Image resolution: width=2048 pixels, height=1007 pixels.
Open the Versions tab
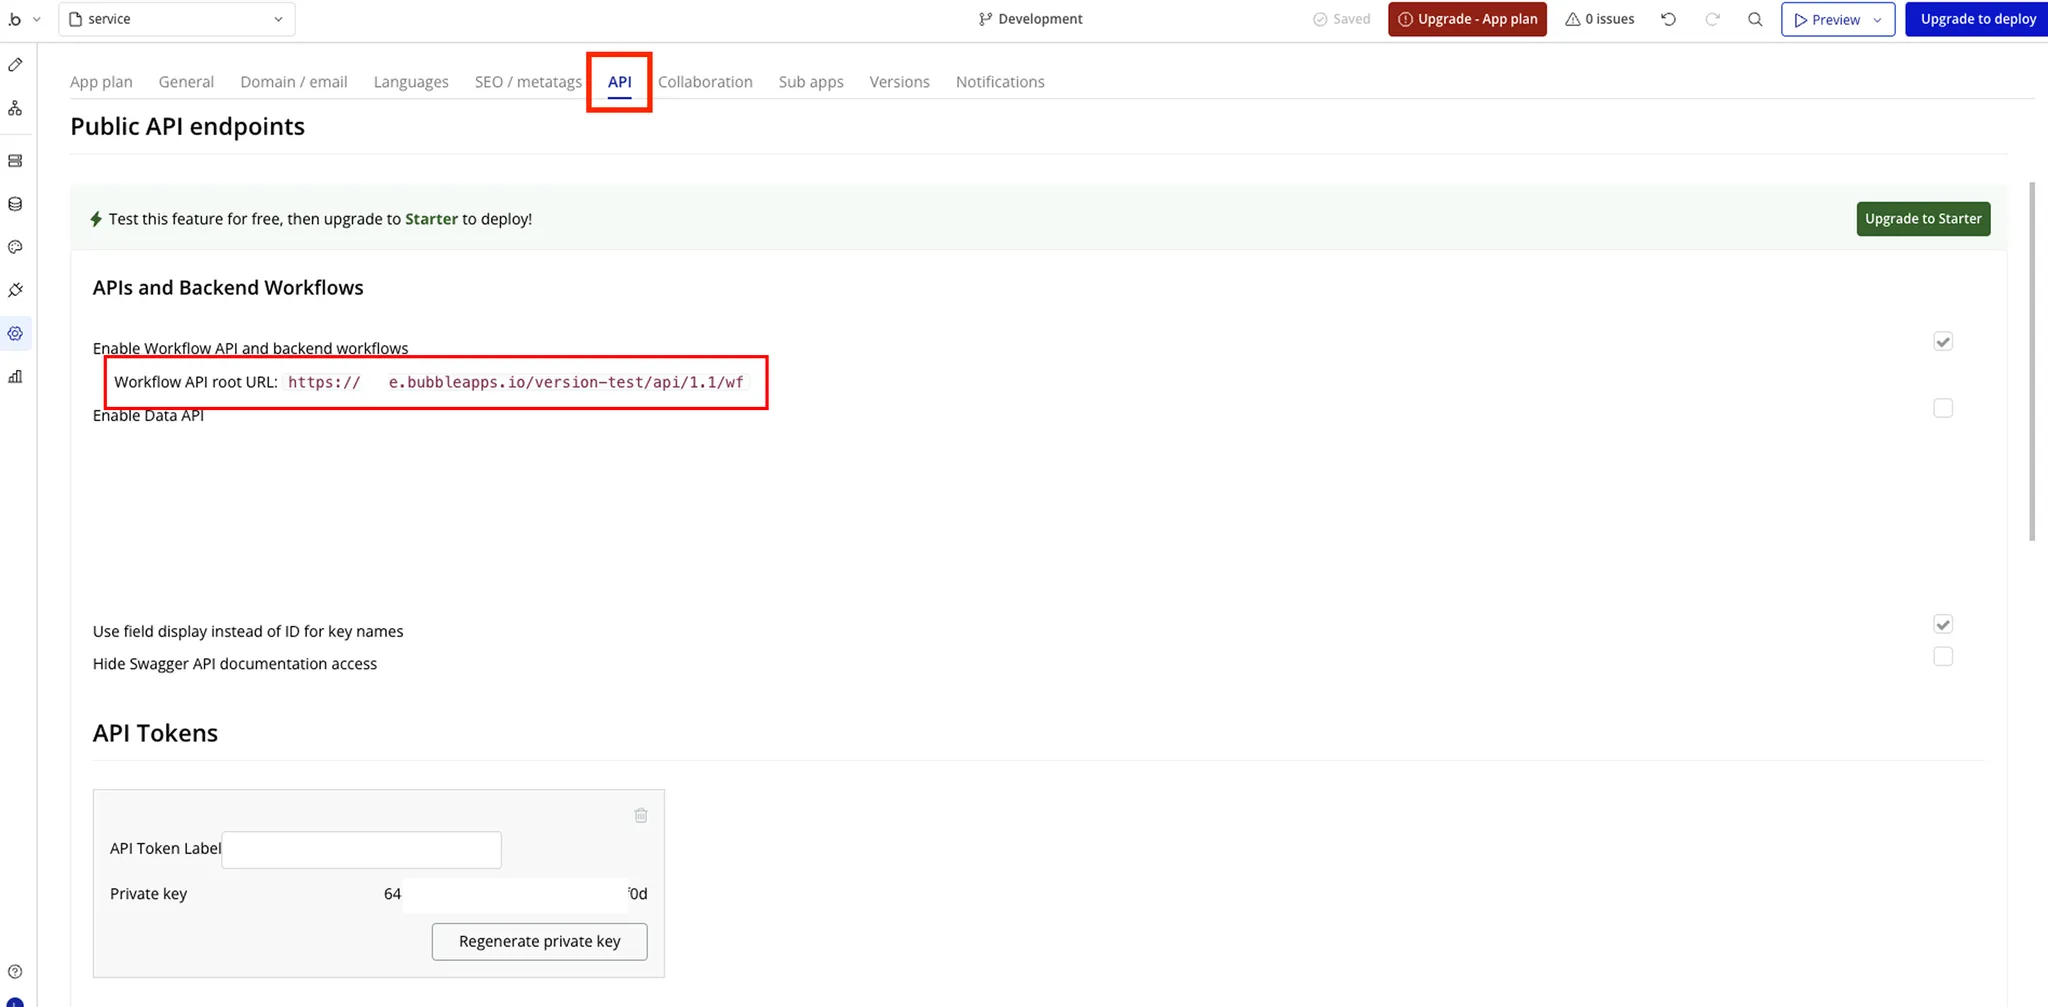point(899,82)
